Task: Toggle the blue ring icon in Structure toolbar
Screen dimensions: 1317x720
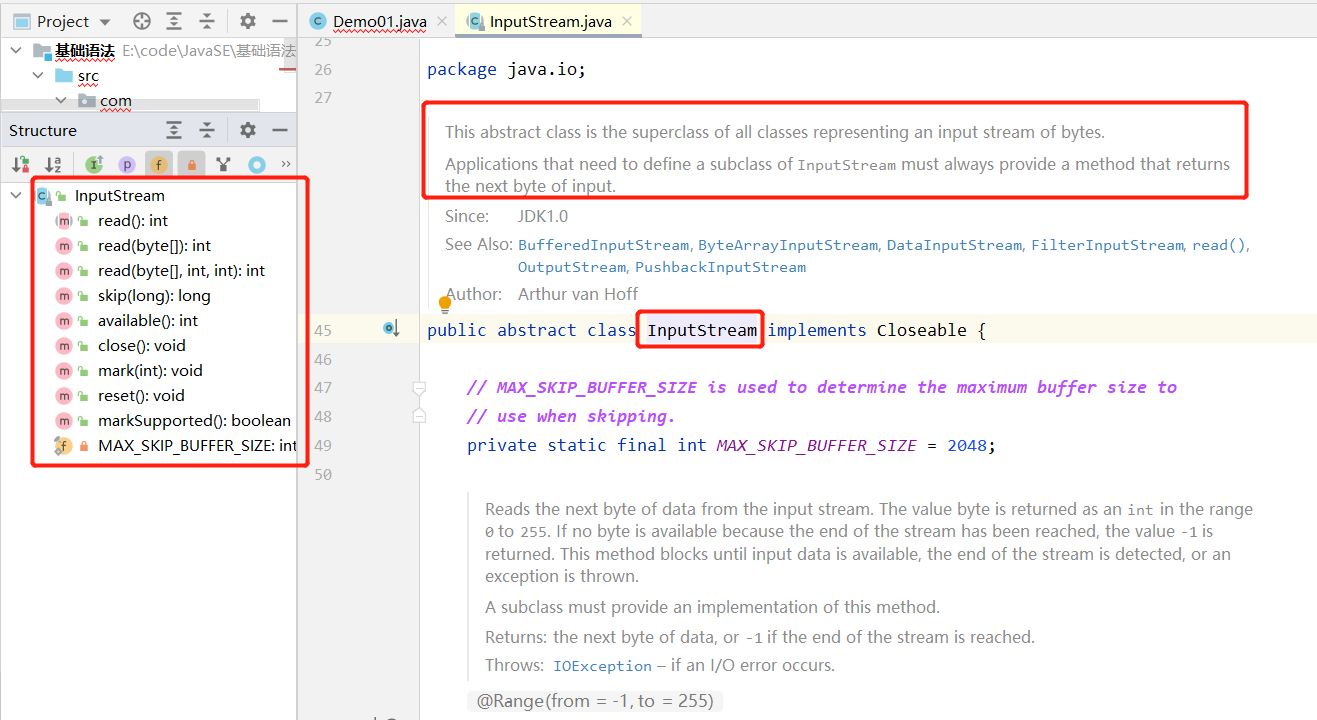Action: coord(257,164)
